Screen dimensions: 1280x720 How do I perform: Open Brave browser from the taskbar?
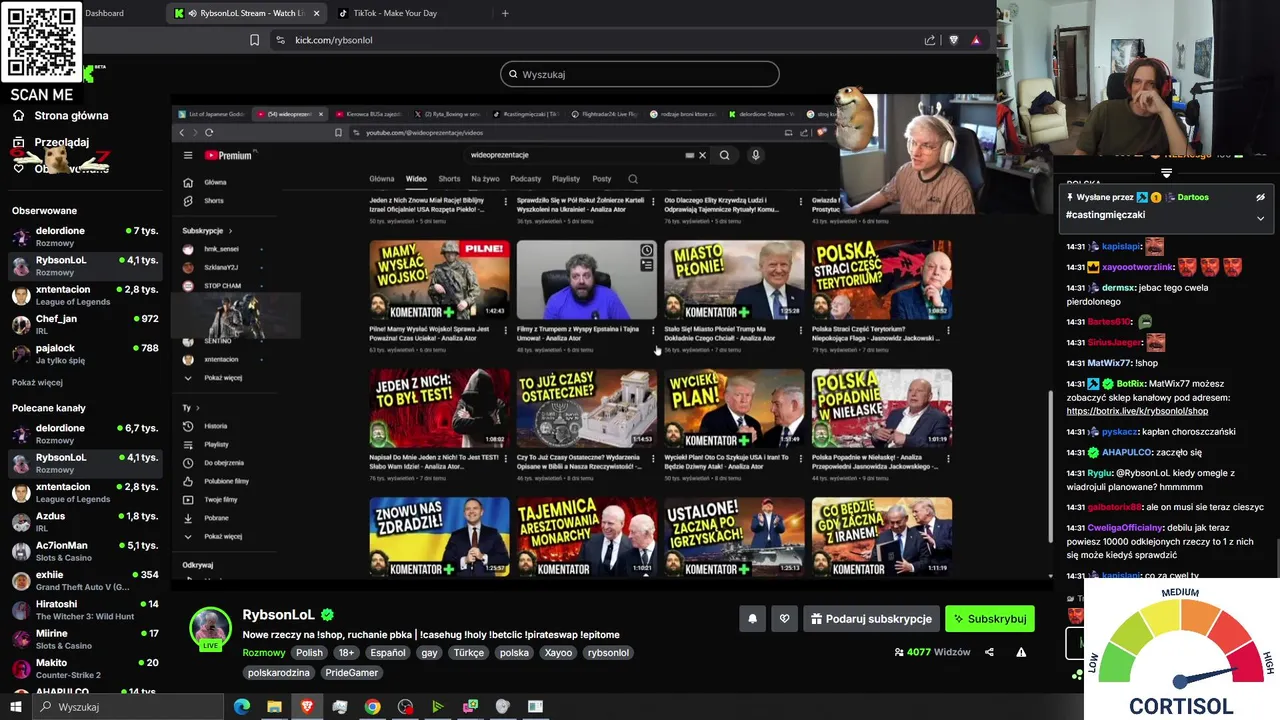[307, 707]
